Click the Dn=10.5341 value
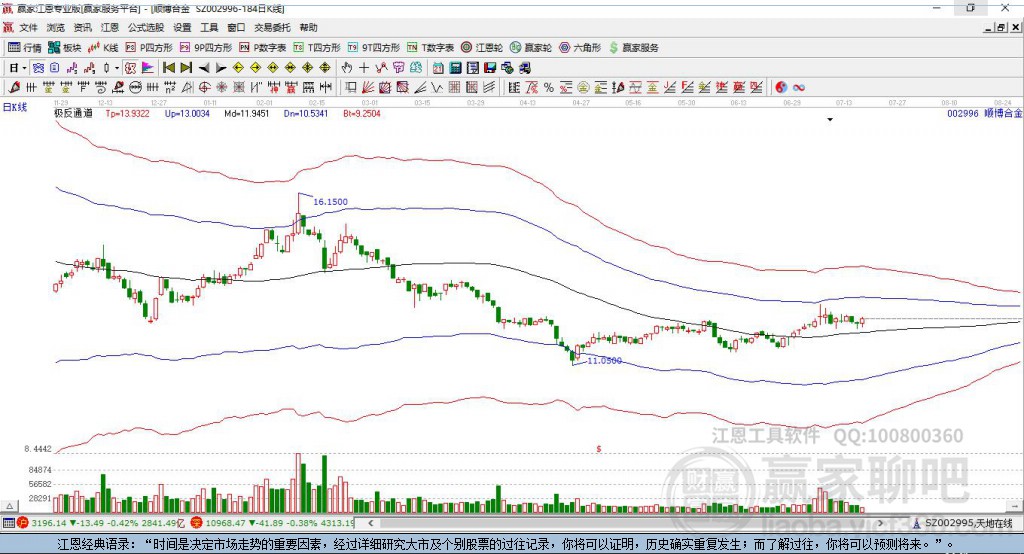Viewport: 1024px width, 554px height. coord(306,113)
